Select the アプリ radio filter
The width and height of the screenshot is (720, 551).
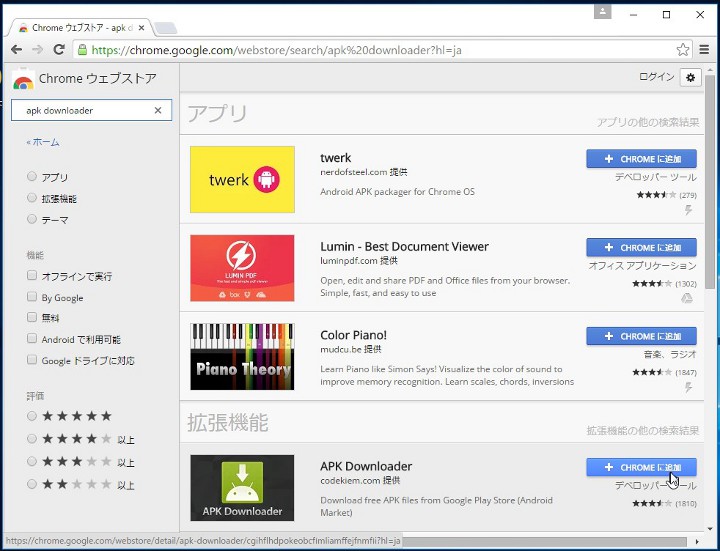32,176
